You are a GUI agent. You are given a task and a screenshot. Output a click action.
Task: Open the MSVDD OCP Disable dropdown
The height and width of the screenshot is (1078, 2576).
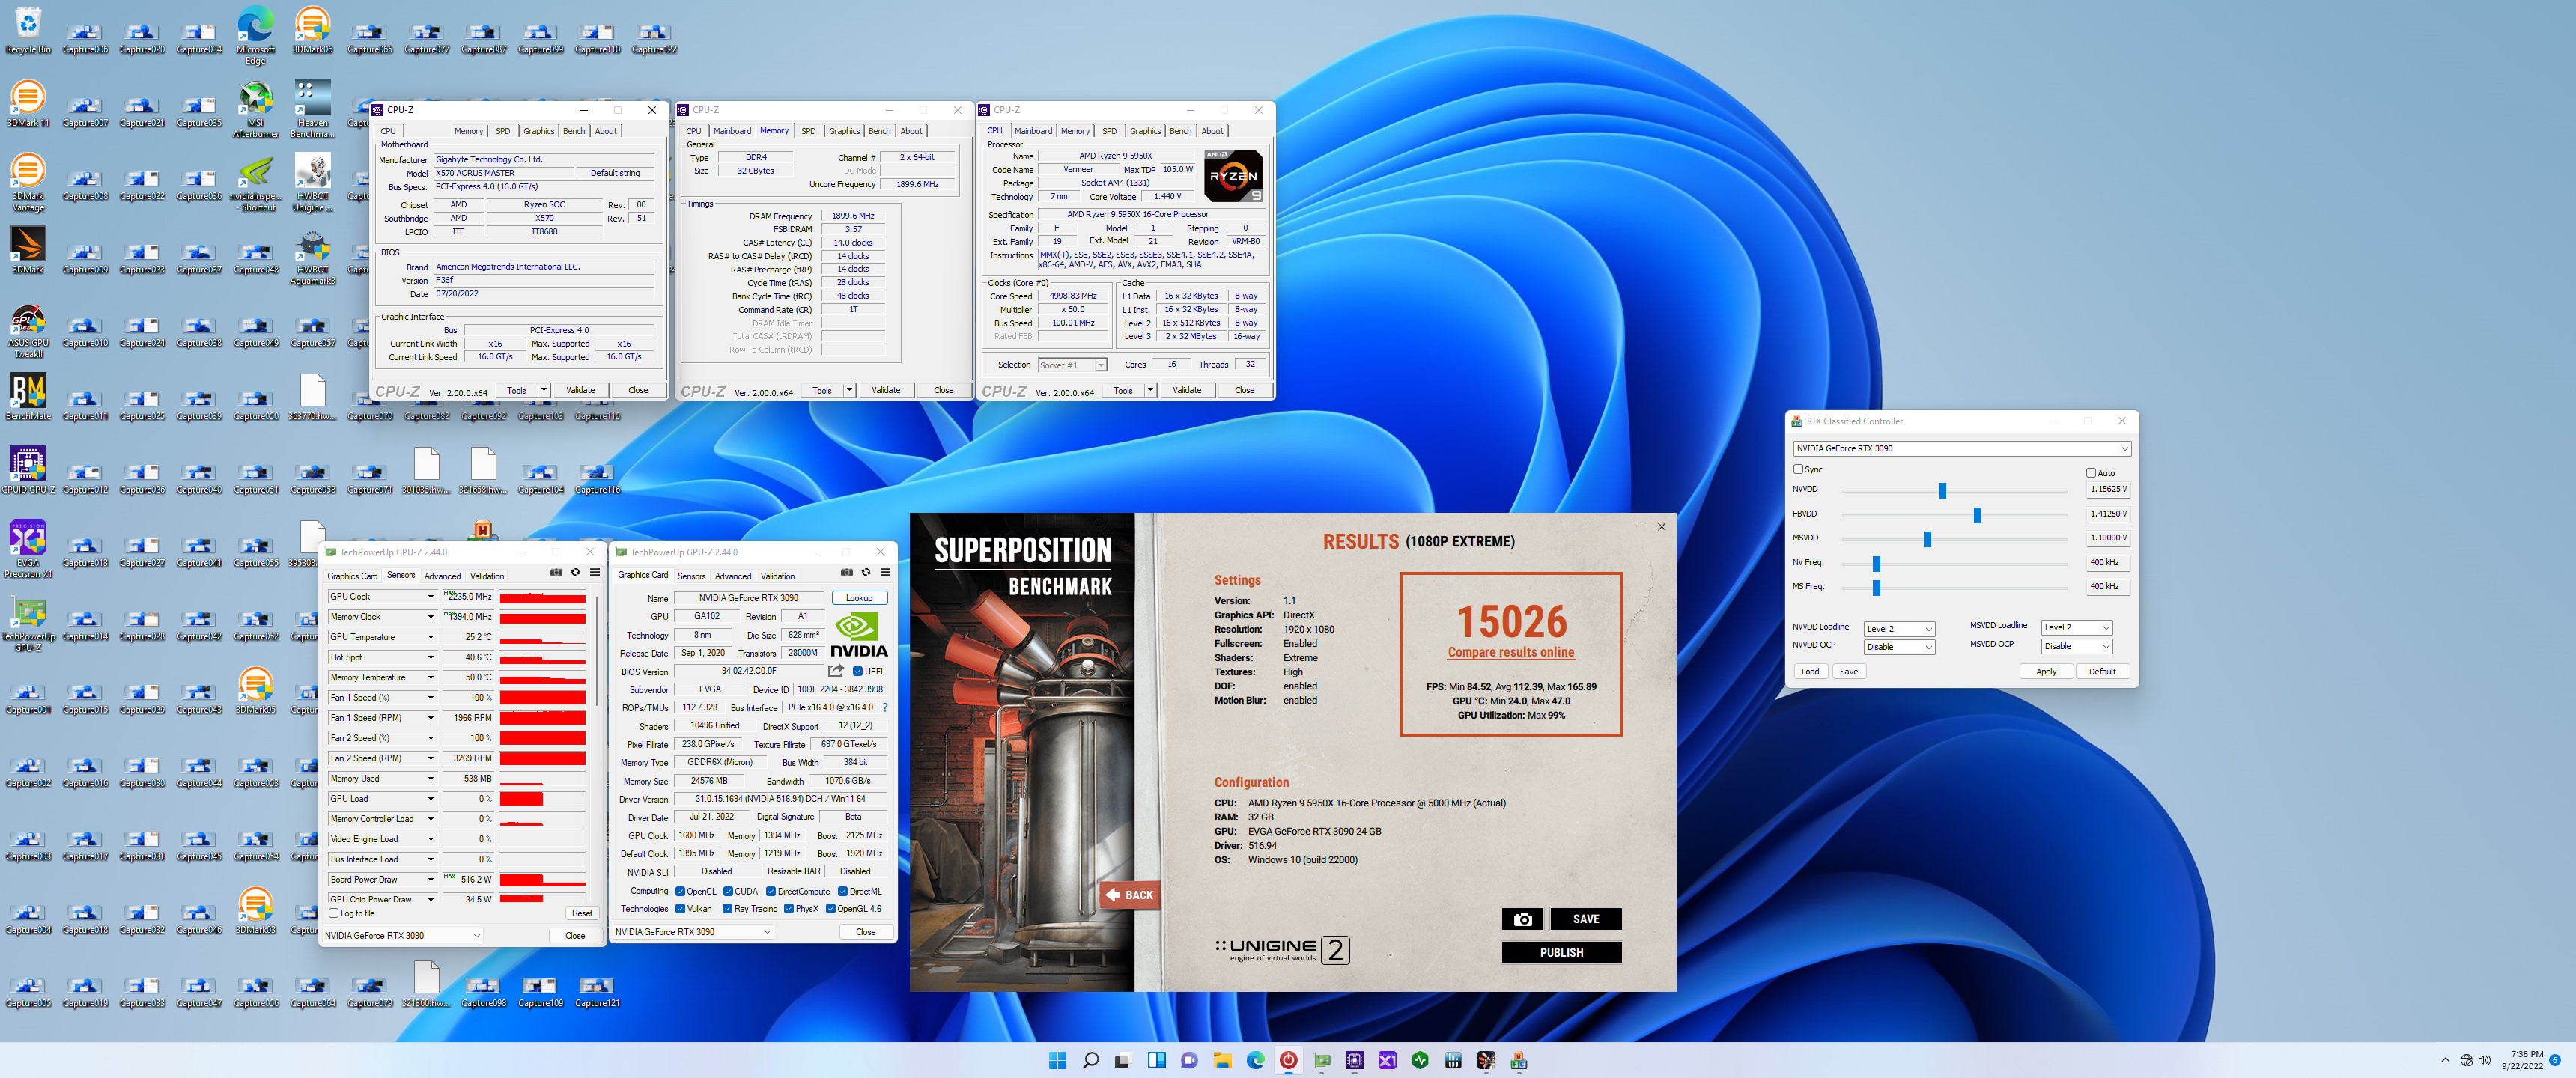[2076, 646]
